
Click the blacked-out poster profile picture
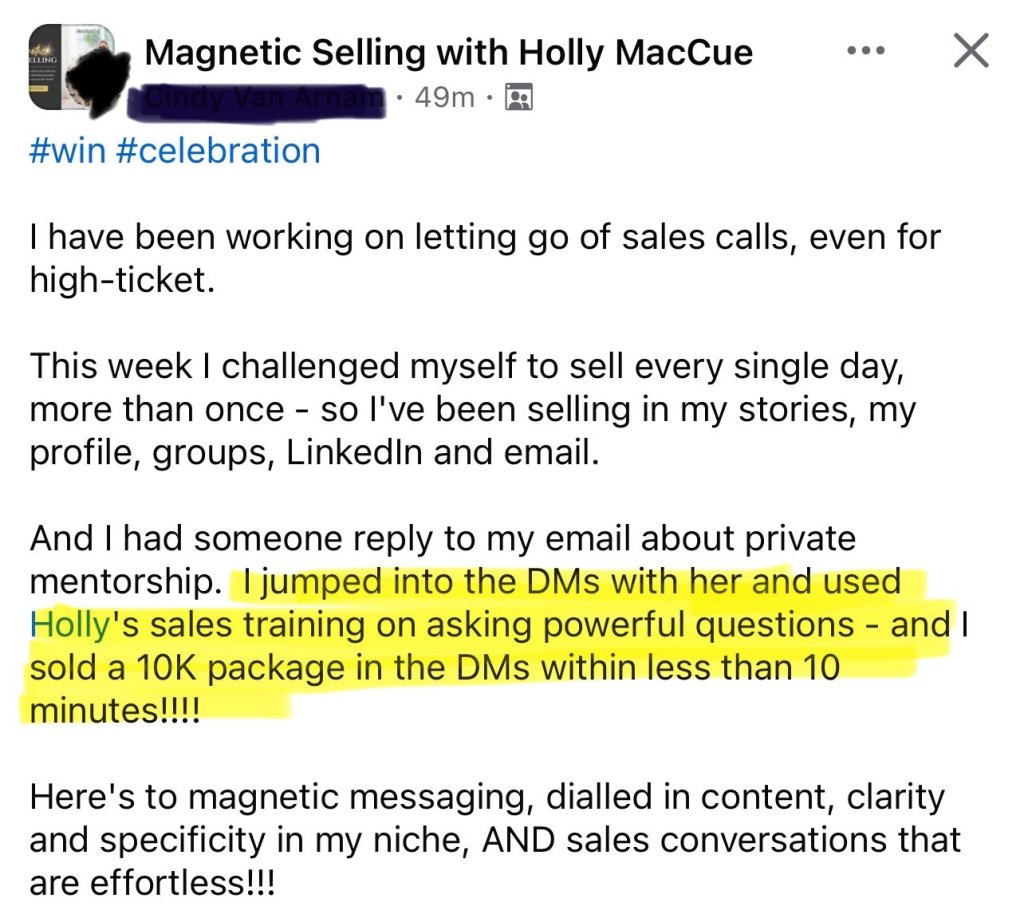pyautogui.click(x=104, y=76)
